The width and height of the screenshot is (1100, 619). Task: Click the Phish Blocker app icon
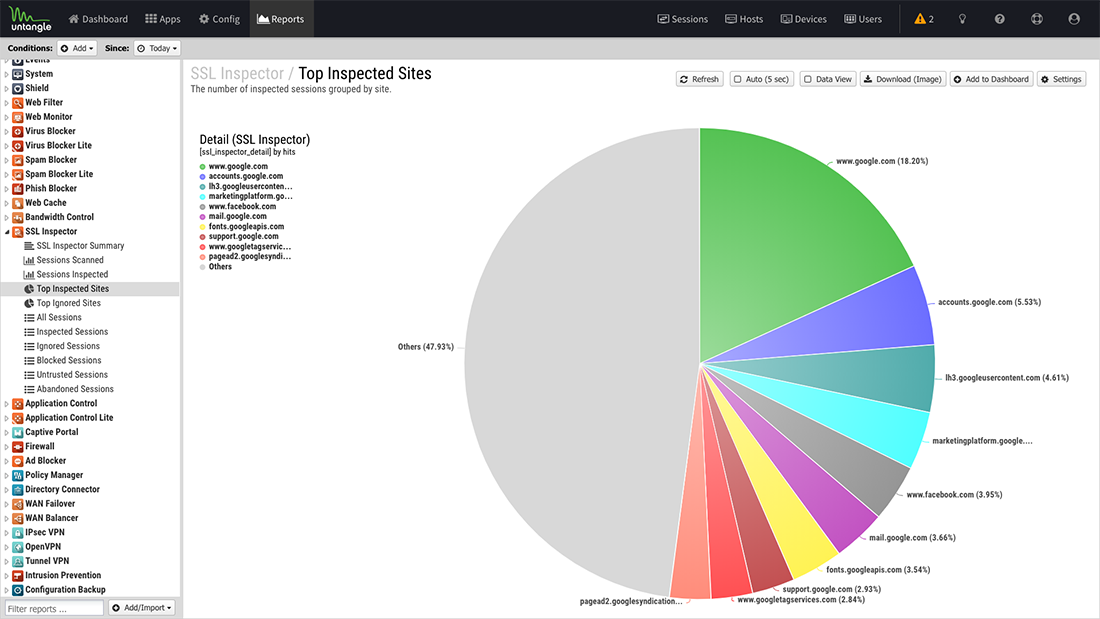pyautogui.click(x=18, y=189)
